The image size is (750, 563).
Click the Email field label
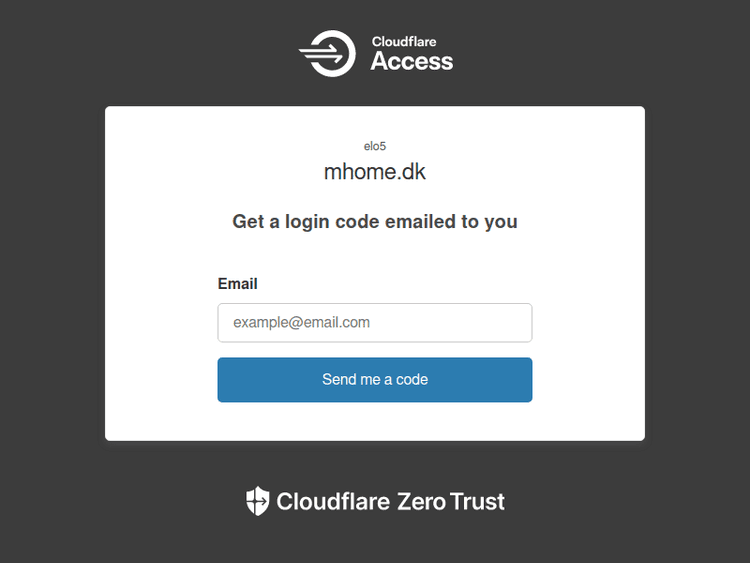[x=238, y=284]
